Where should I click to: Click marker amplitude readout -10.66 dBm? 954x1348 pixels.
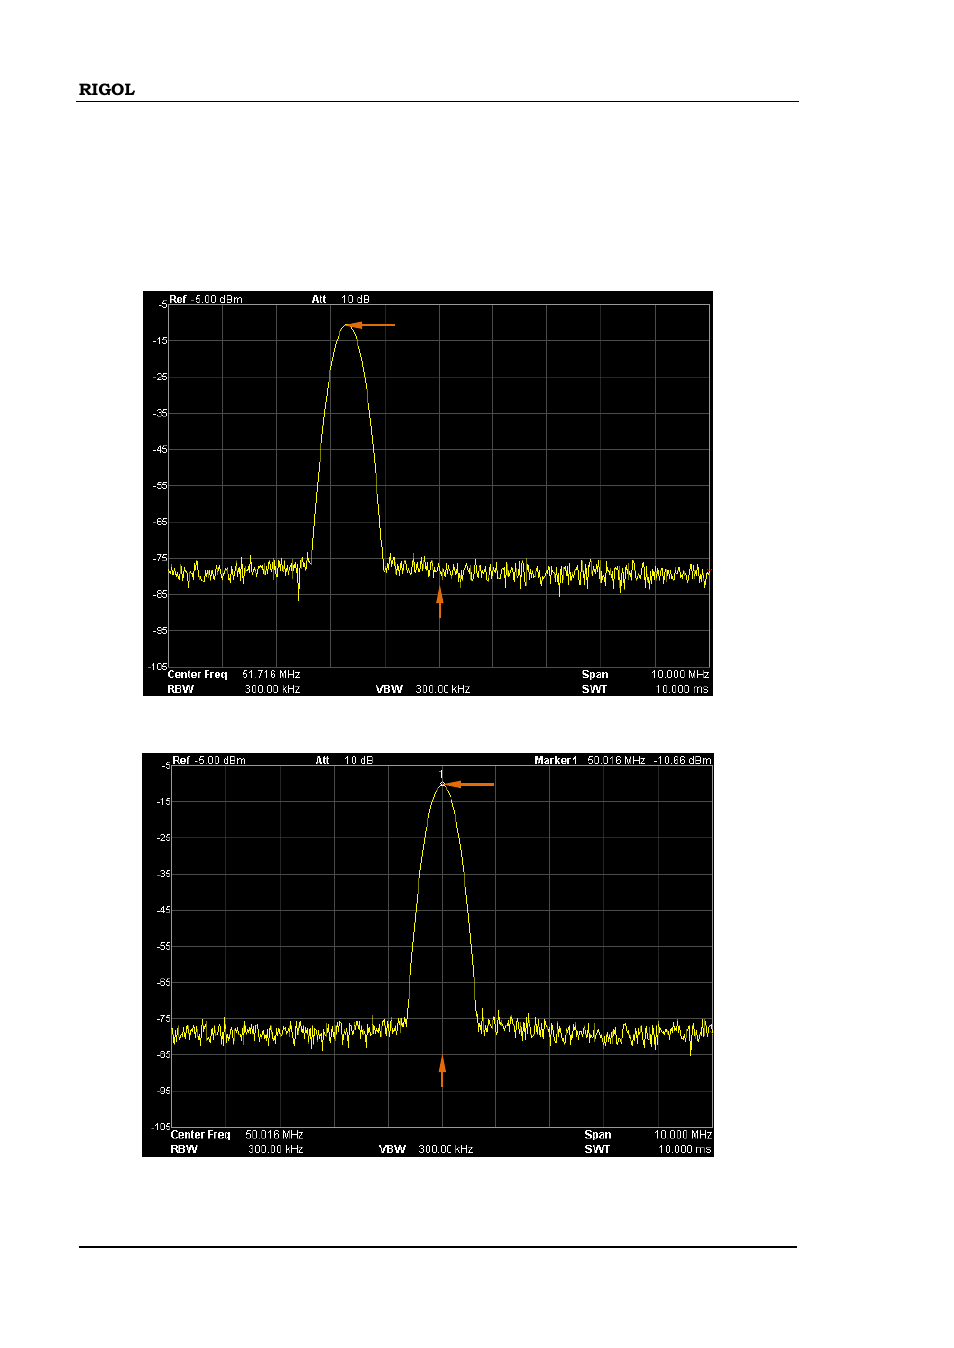(x=683, y=761)
